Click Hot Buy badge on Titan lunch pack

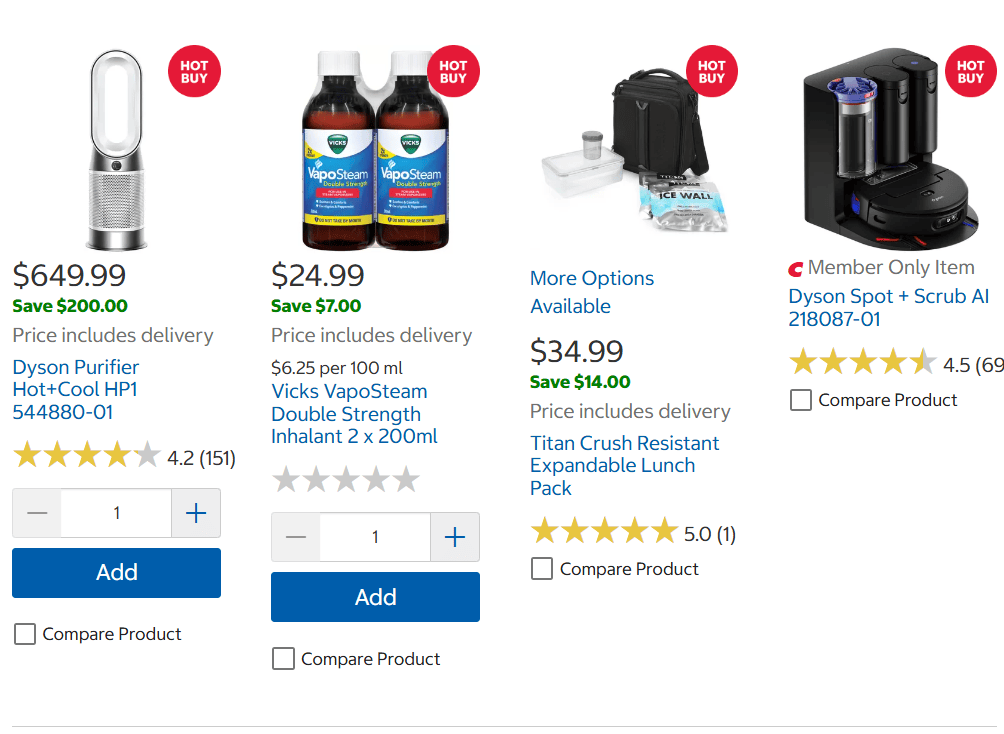tap(711, 71)
